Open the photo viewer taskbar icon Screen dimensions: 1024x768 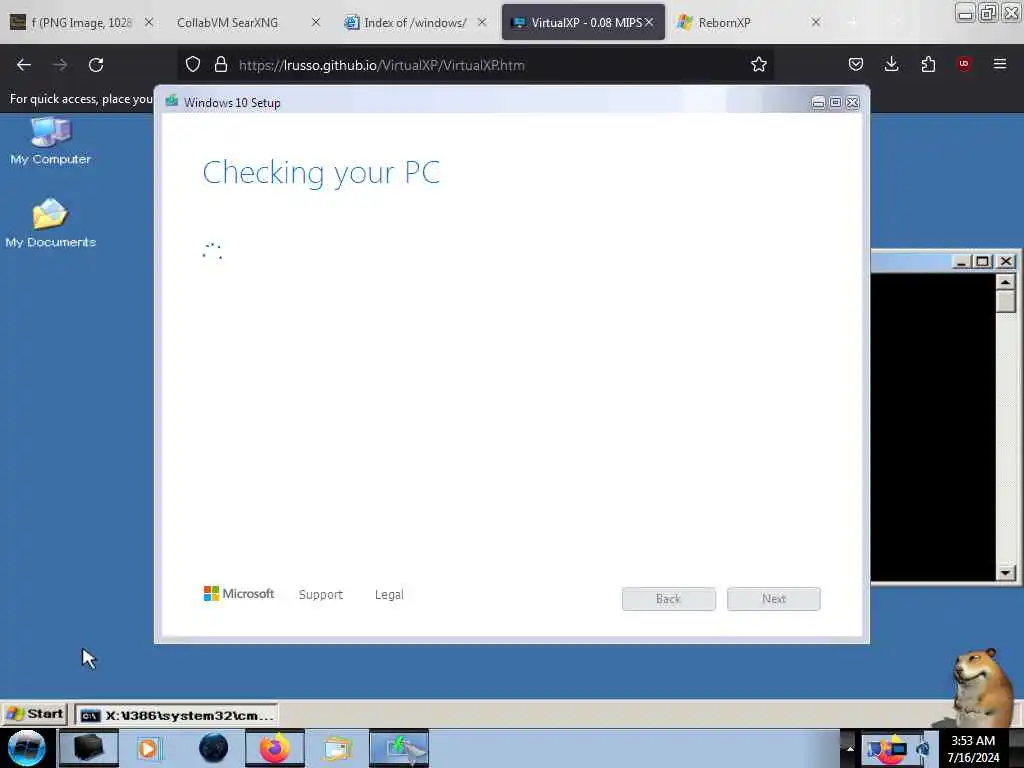click(337, 748)
